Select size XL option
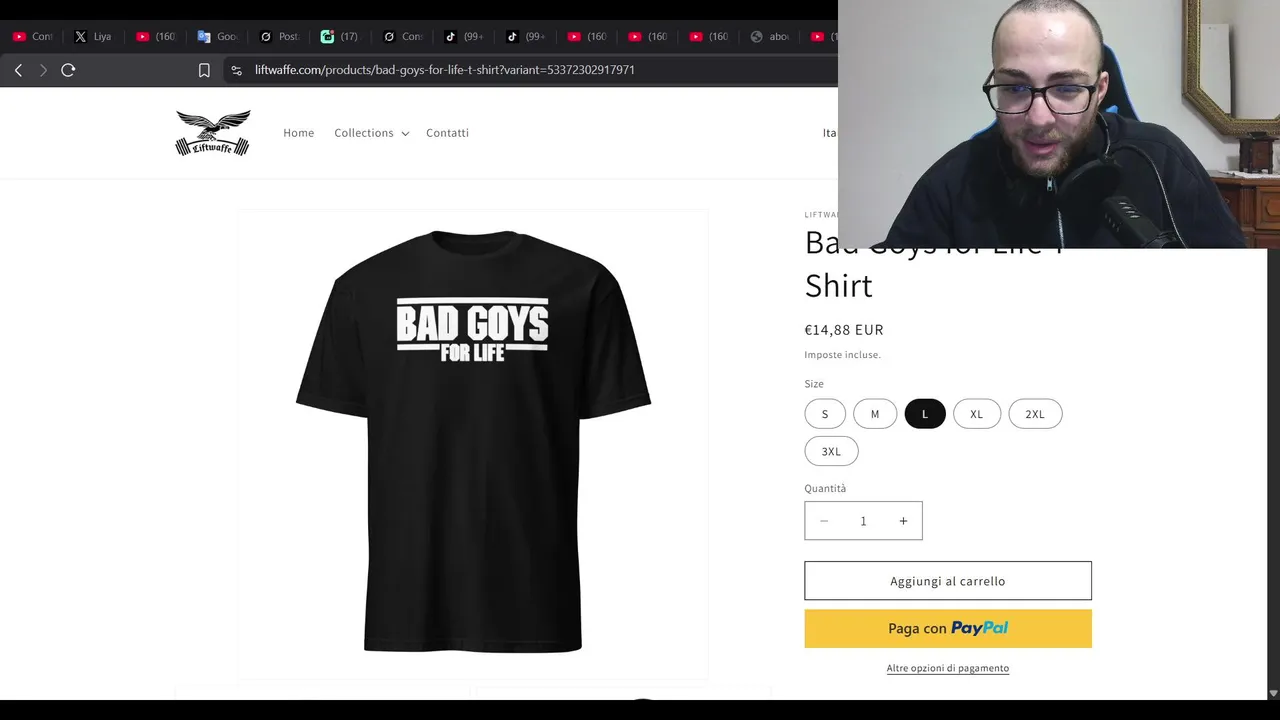The height and width of the screenshot is (720, 1280). coord(977,414)
